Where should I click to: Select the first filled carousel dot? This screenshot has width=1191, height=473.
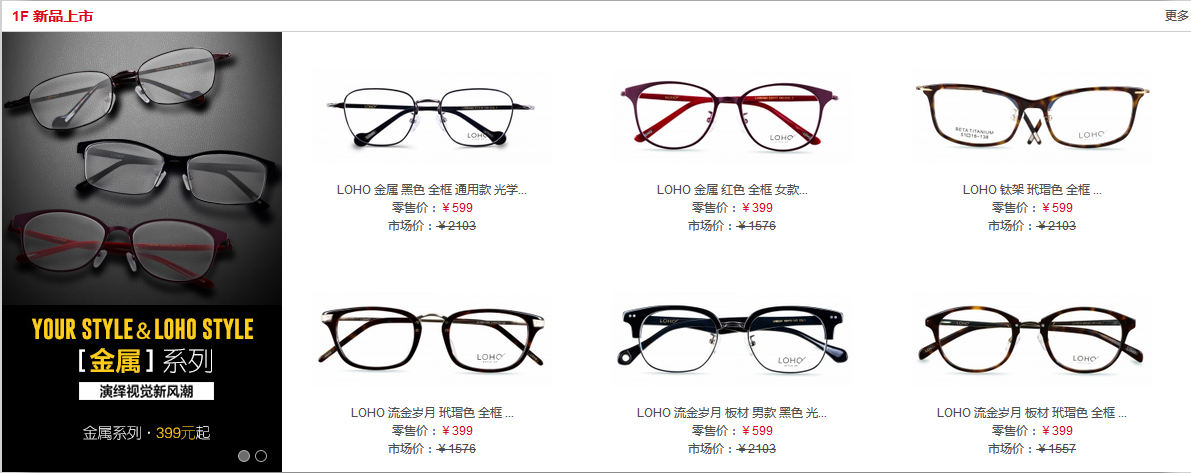pos(244,456)
